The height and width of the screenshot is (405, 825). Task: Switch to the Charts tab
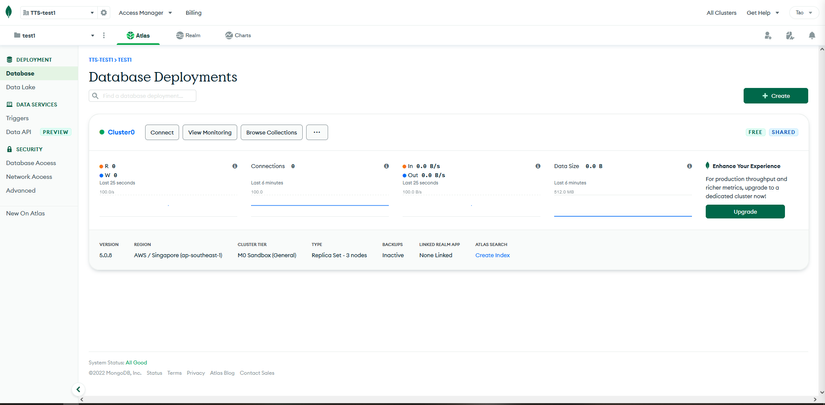[238, 35]
